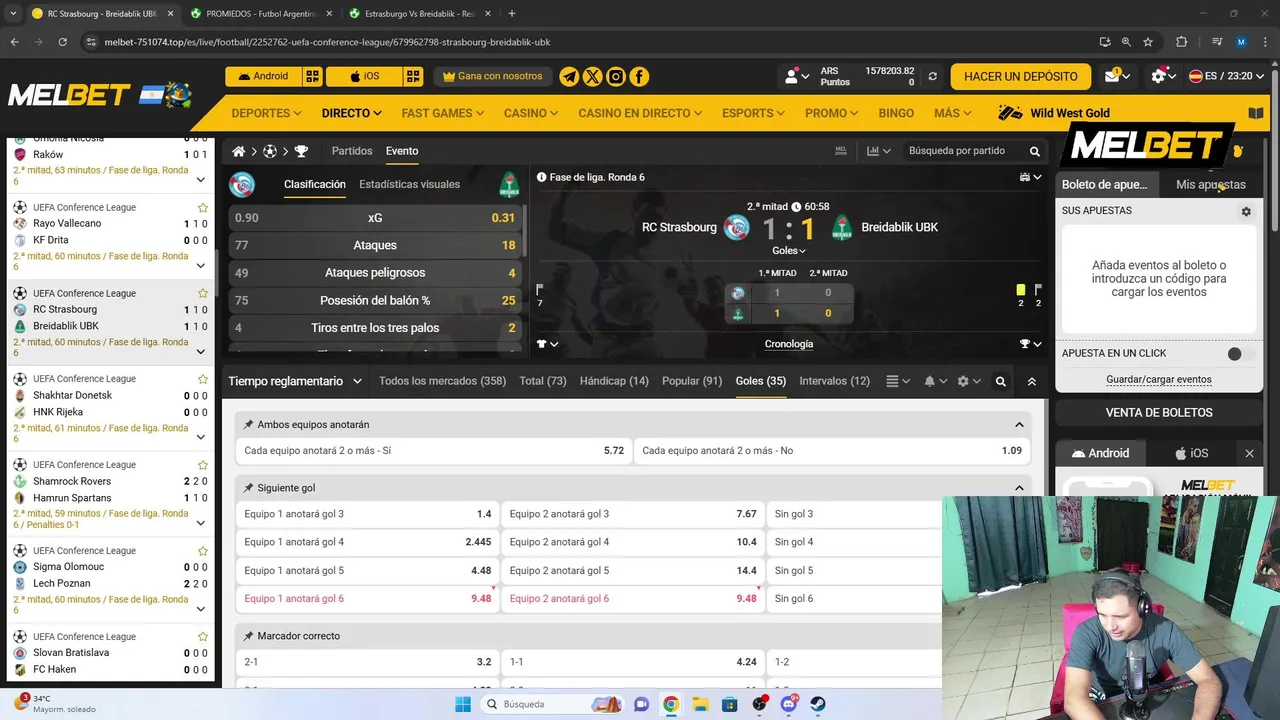This screenshot has width=1280, height=720.
Task: Open the Tiempo reglamentario dropdown
Action: click(x=294, y=381)
